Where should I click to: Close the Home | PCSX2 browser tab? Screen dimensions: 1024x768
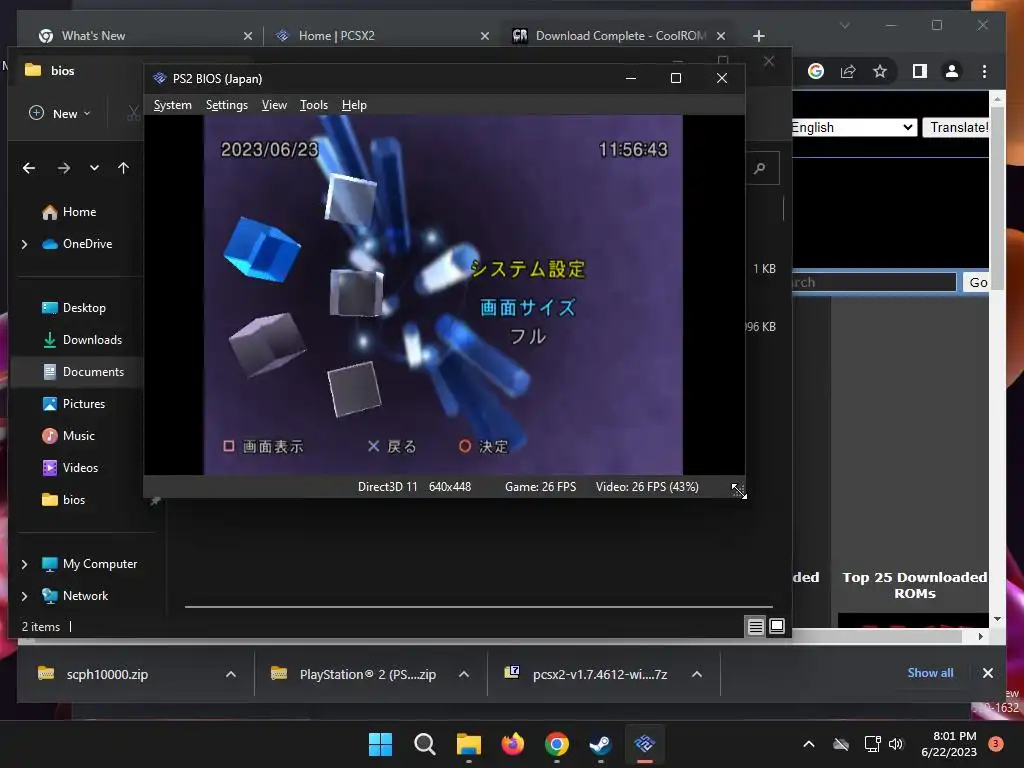click(485, 36)
